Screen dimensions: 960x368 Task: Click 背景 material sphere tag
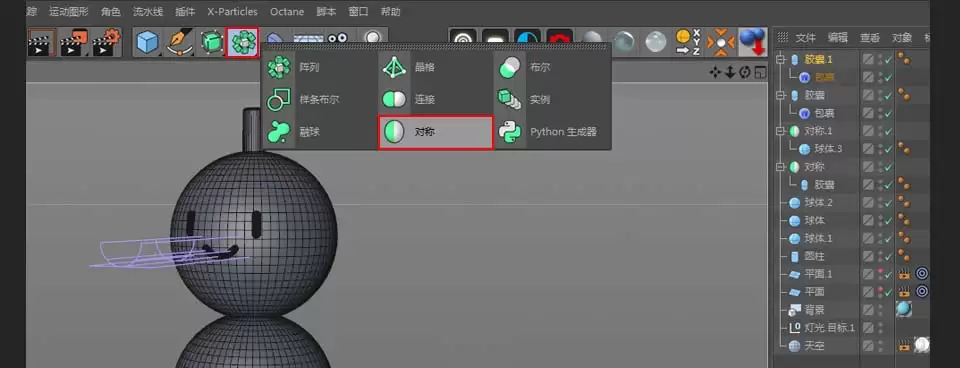point(904,309)
